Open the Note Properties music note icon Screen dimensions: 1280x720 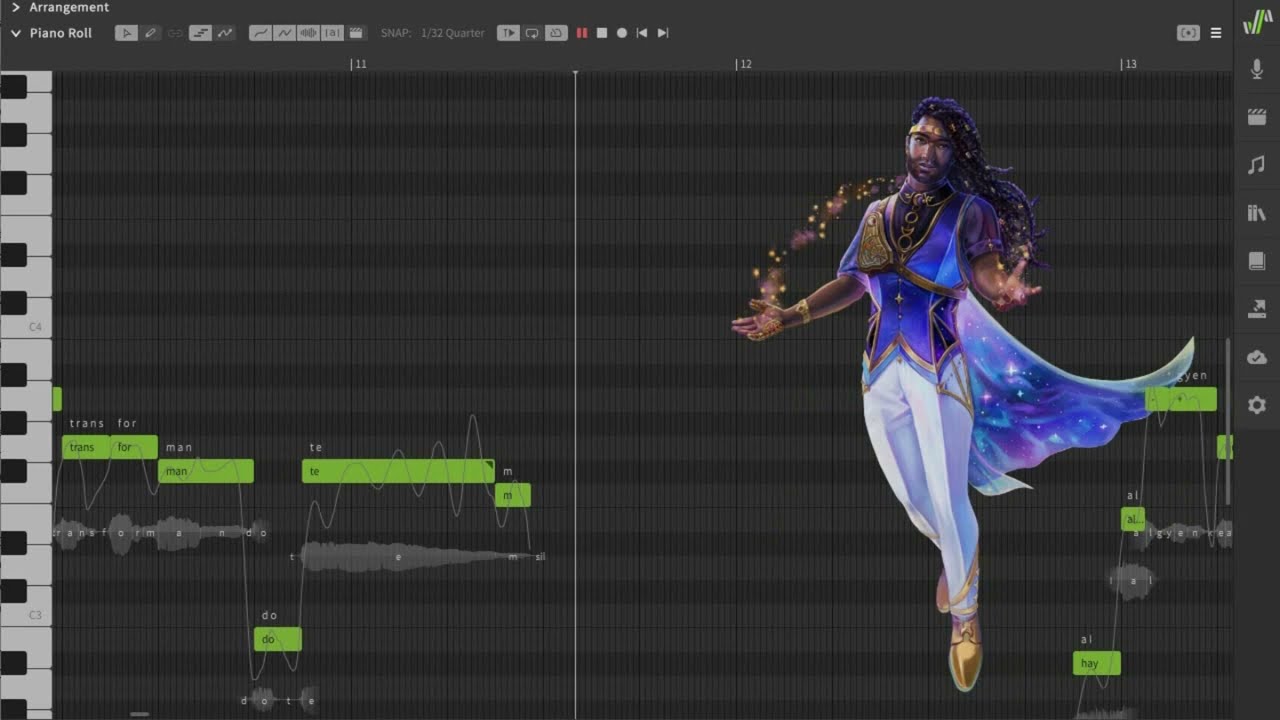[x=1257, y=165]
